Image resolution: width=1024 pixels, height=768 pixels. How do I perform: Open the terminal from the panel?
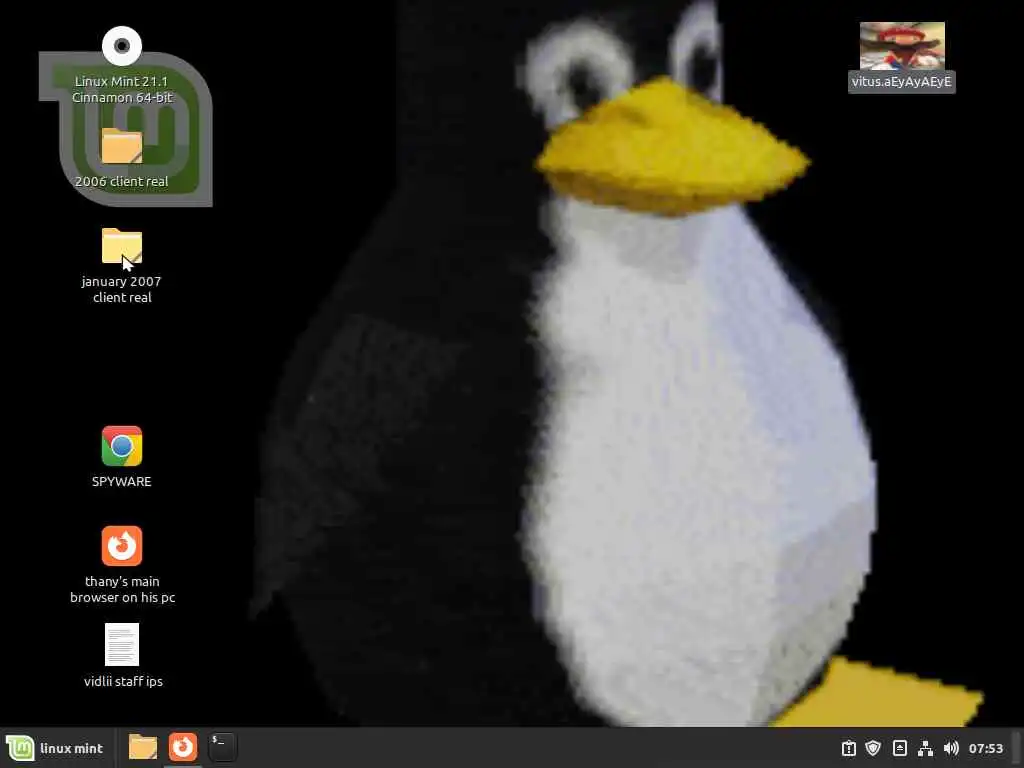(222, 747)
